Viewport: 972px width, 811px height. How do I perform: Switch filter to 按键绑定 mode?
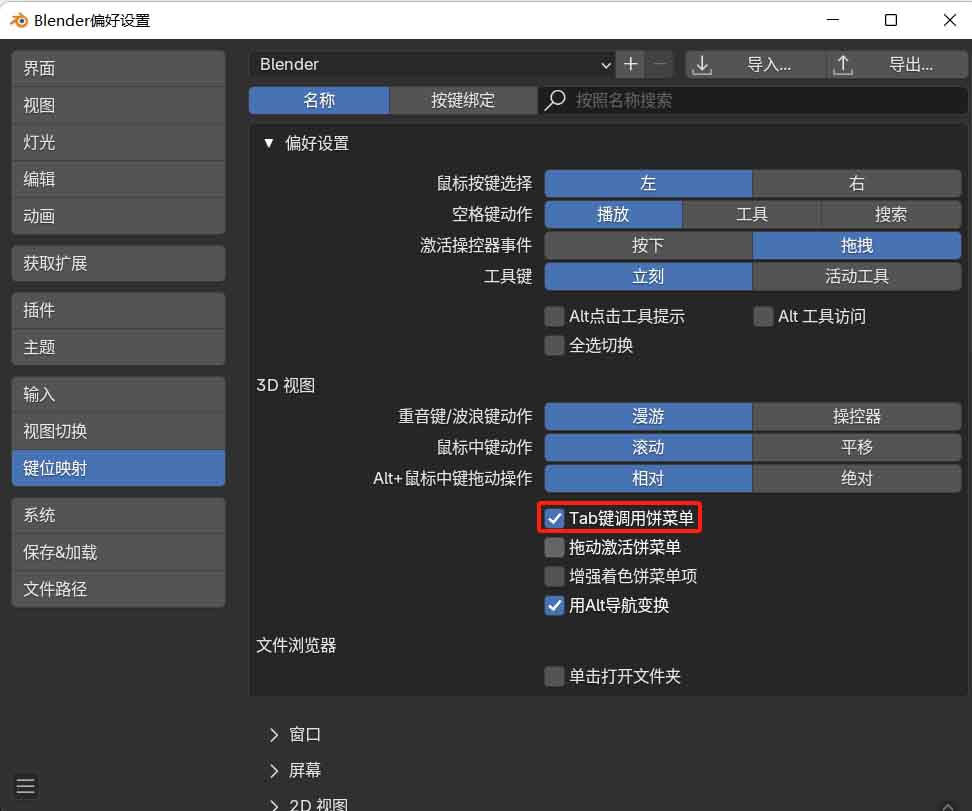(x=463, y=100)
